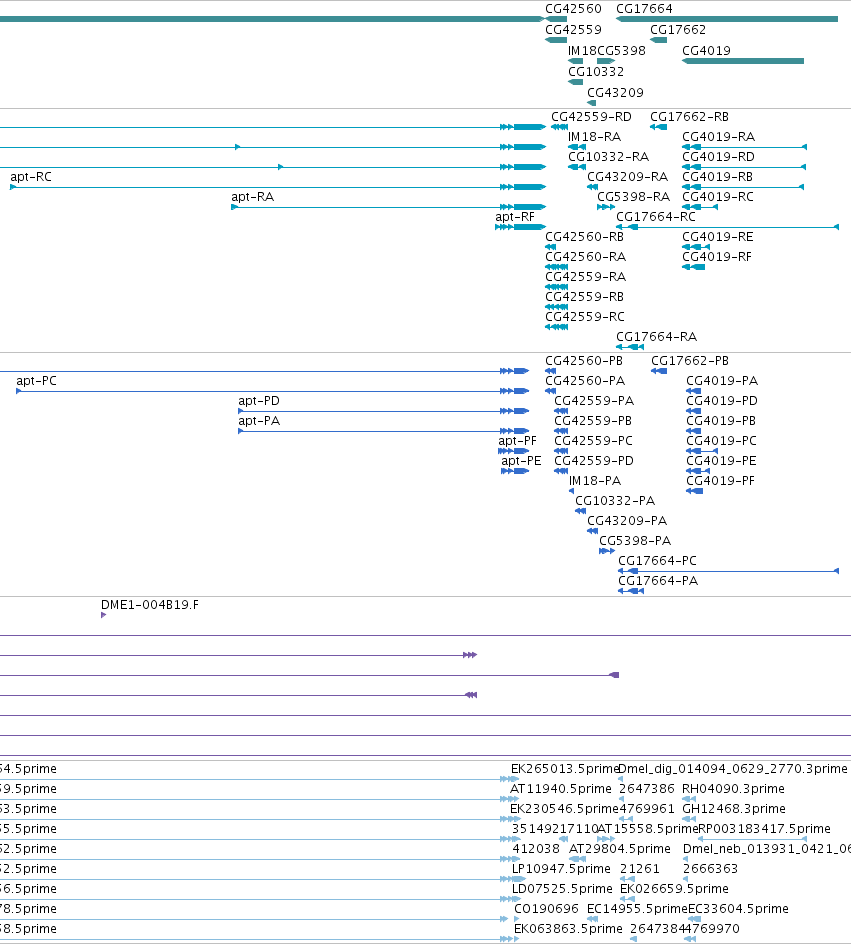Click the IM18-PA protein label

594,480
